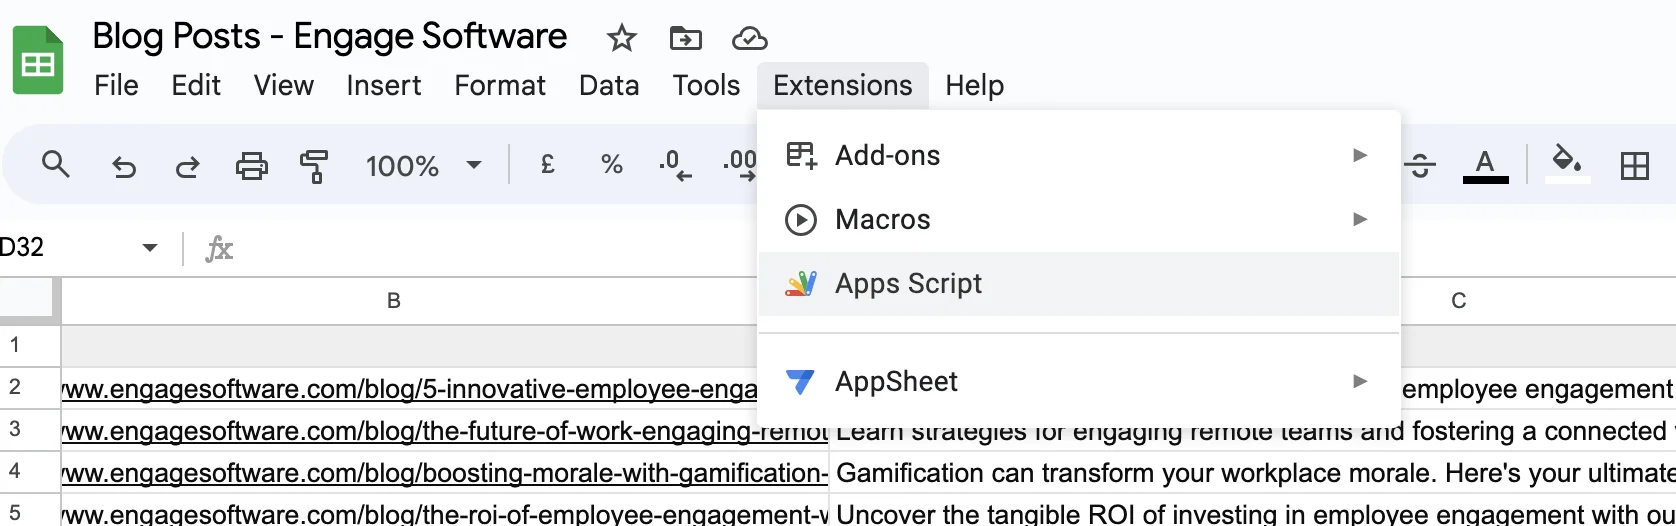Open the fill color picker
The width and height of the screenshot is (1676, 526).
pyautogui.click(x=1567, y=163)
